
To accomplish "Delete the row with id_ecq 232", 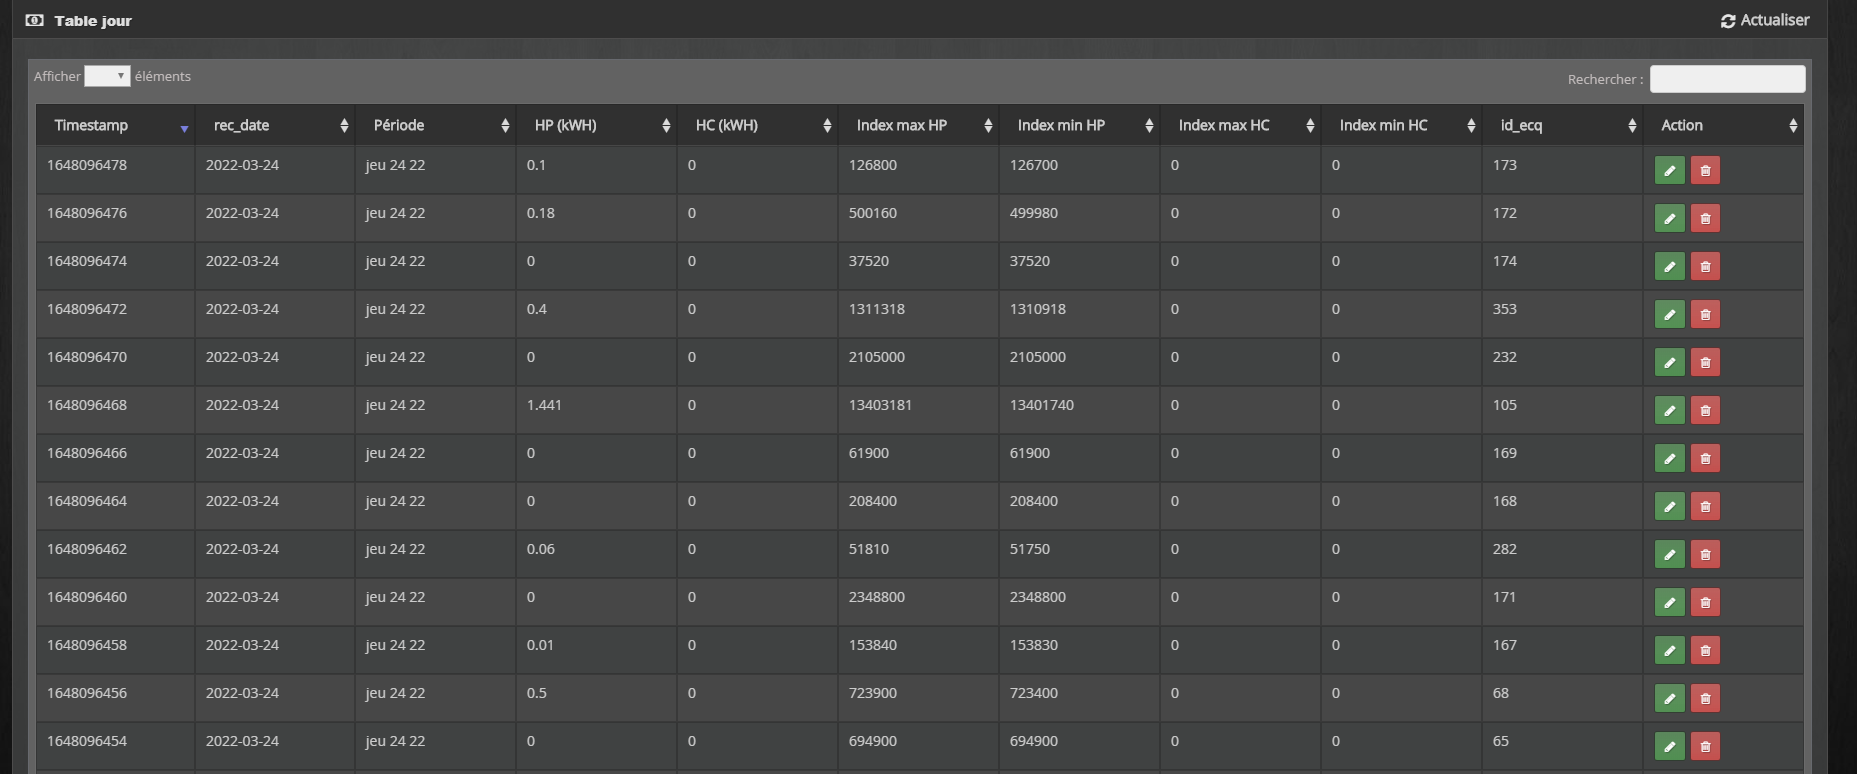I will [x=1705, y=362].
